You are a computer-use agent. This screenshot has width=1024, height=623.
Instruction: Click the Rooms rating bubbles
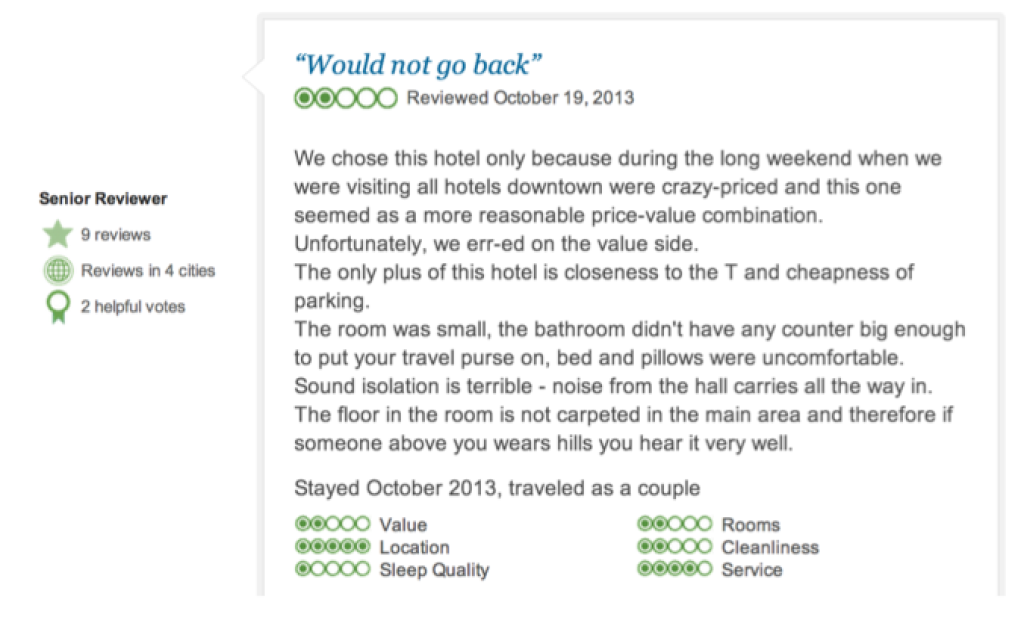point(675,524)
